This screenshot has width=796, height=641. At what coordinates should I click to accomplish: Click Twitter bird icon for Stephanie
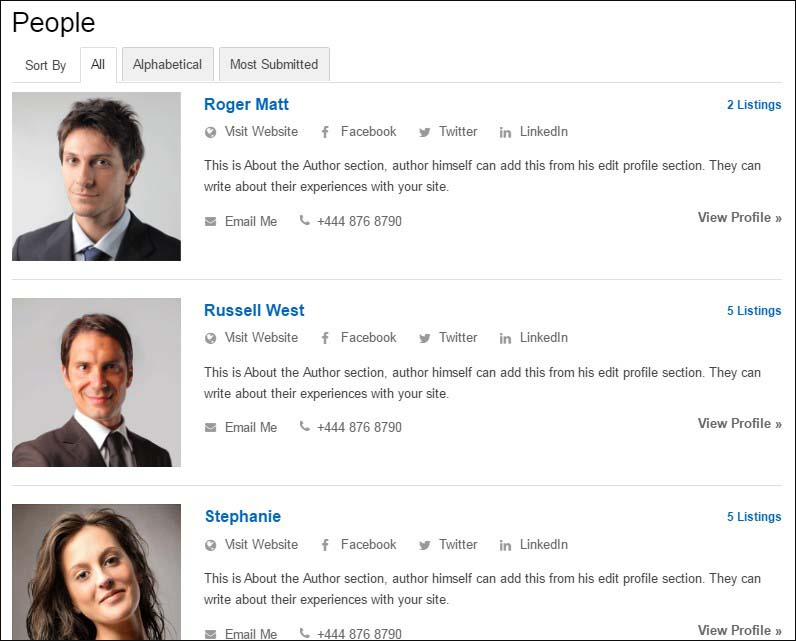click(x=424, y=546)
